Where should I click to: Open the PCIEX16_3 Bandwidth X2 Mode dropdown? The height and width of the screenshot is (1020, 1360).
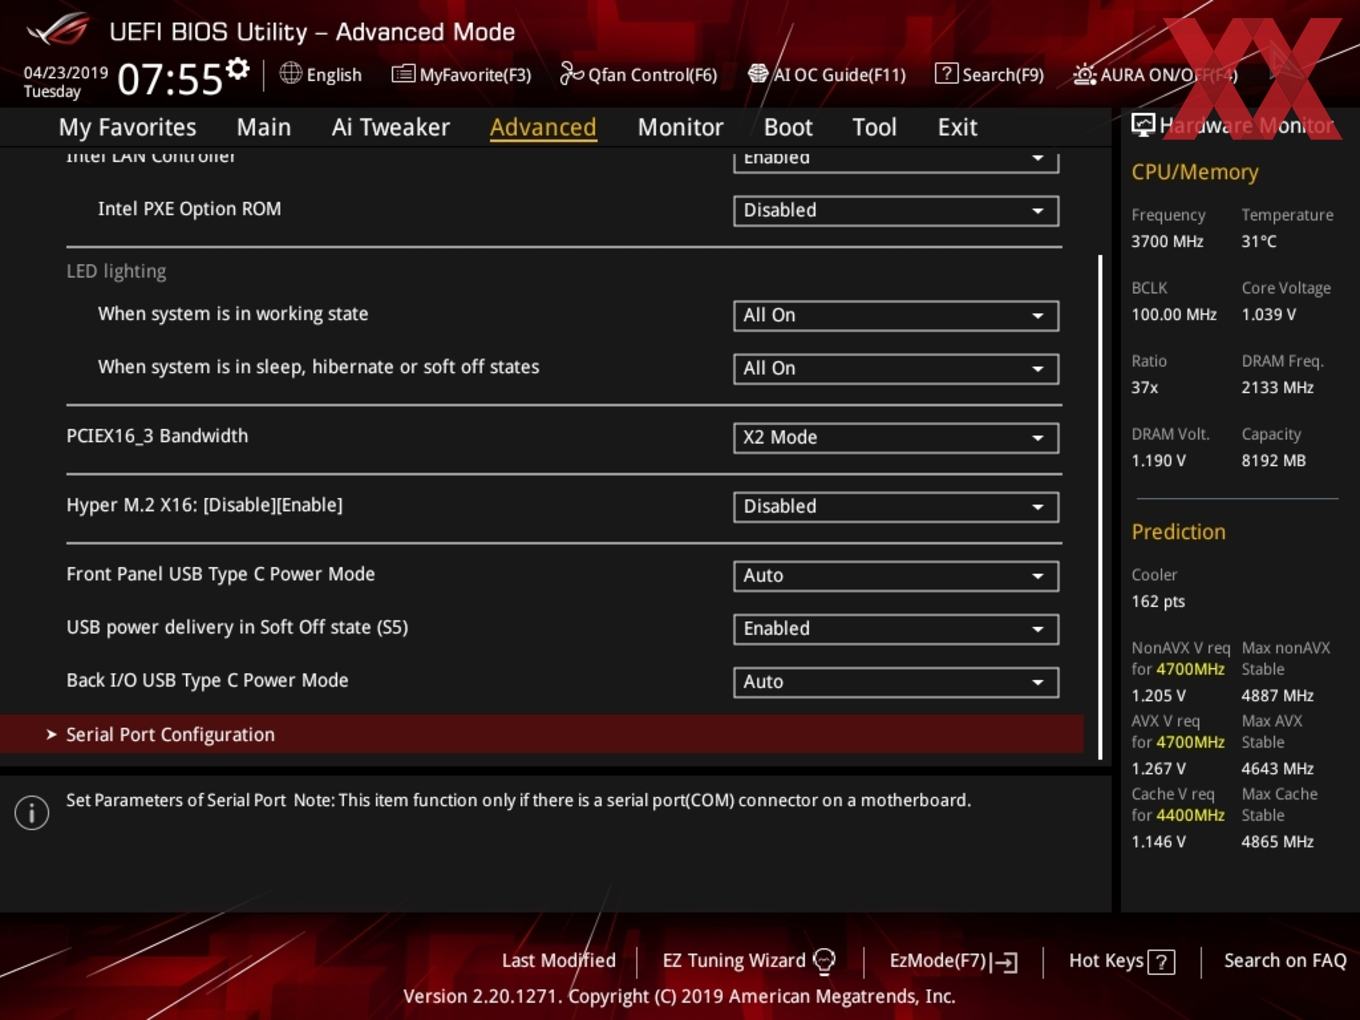(x=896, y=438)
